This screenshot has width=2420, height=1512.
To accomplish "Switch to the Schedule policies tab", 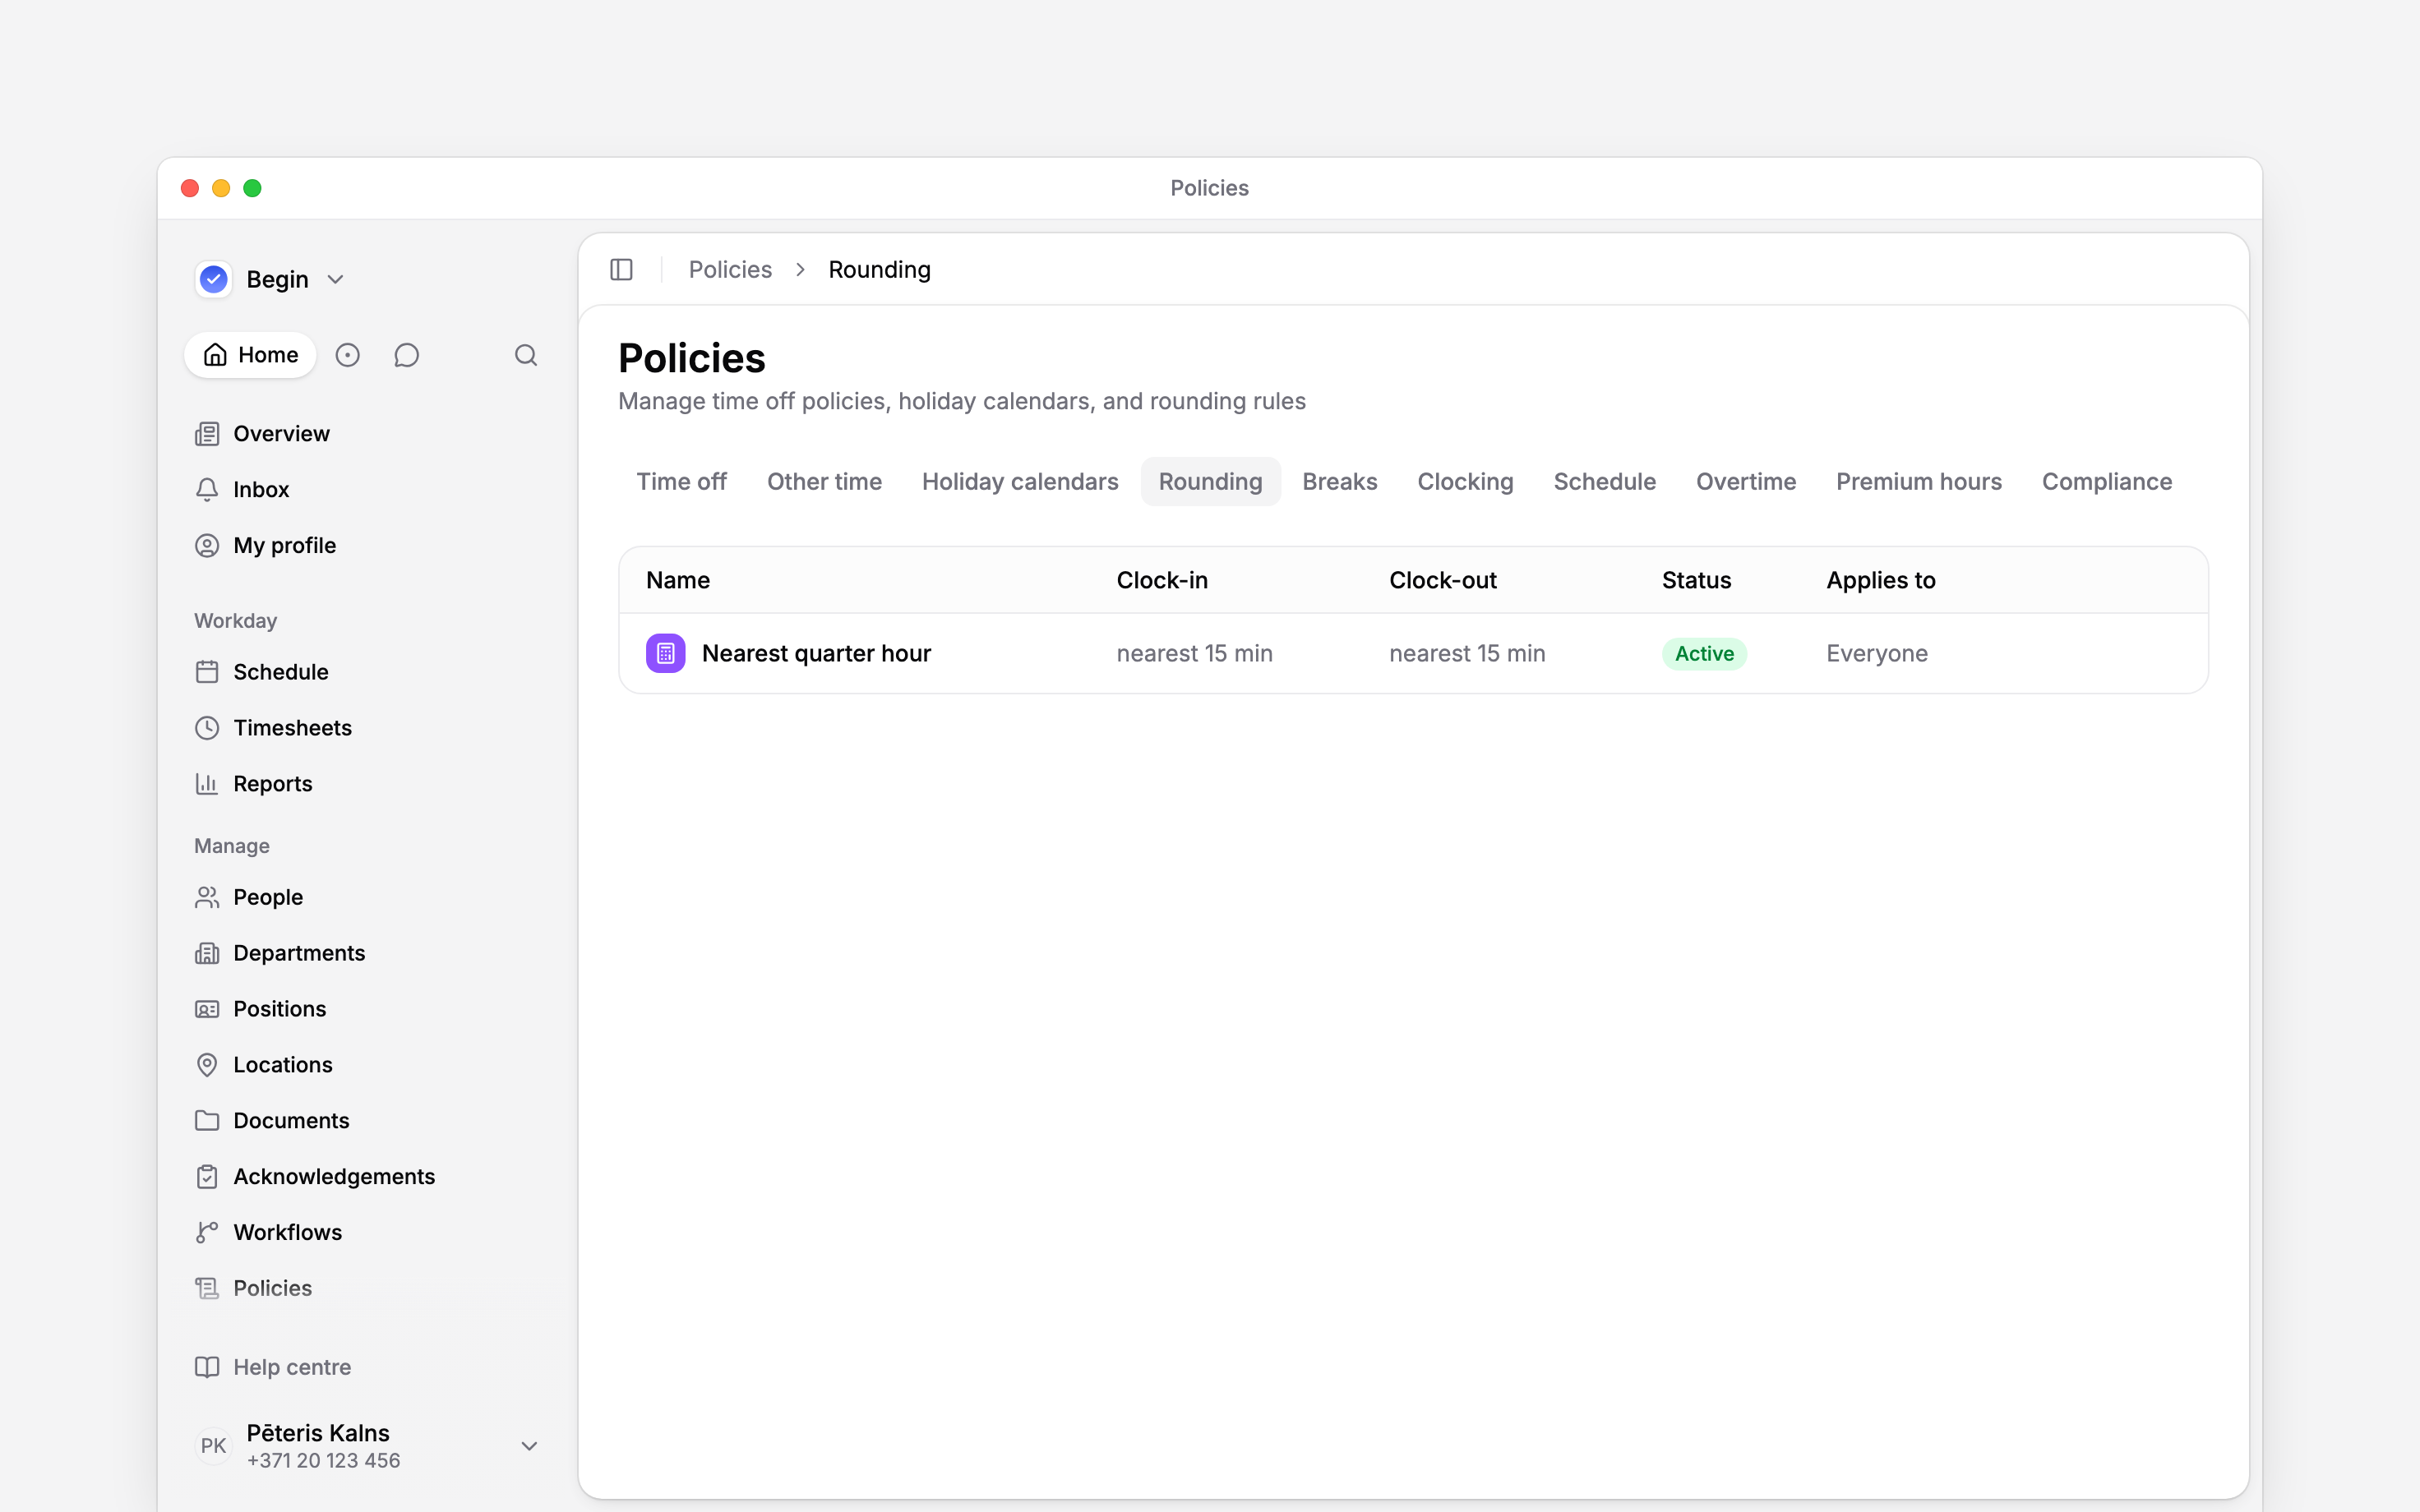I will 1604,482.
